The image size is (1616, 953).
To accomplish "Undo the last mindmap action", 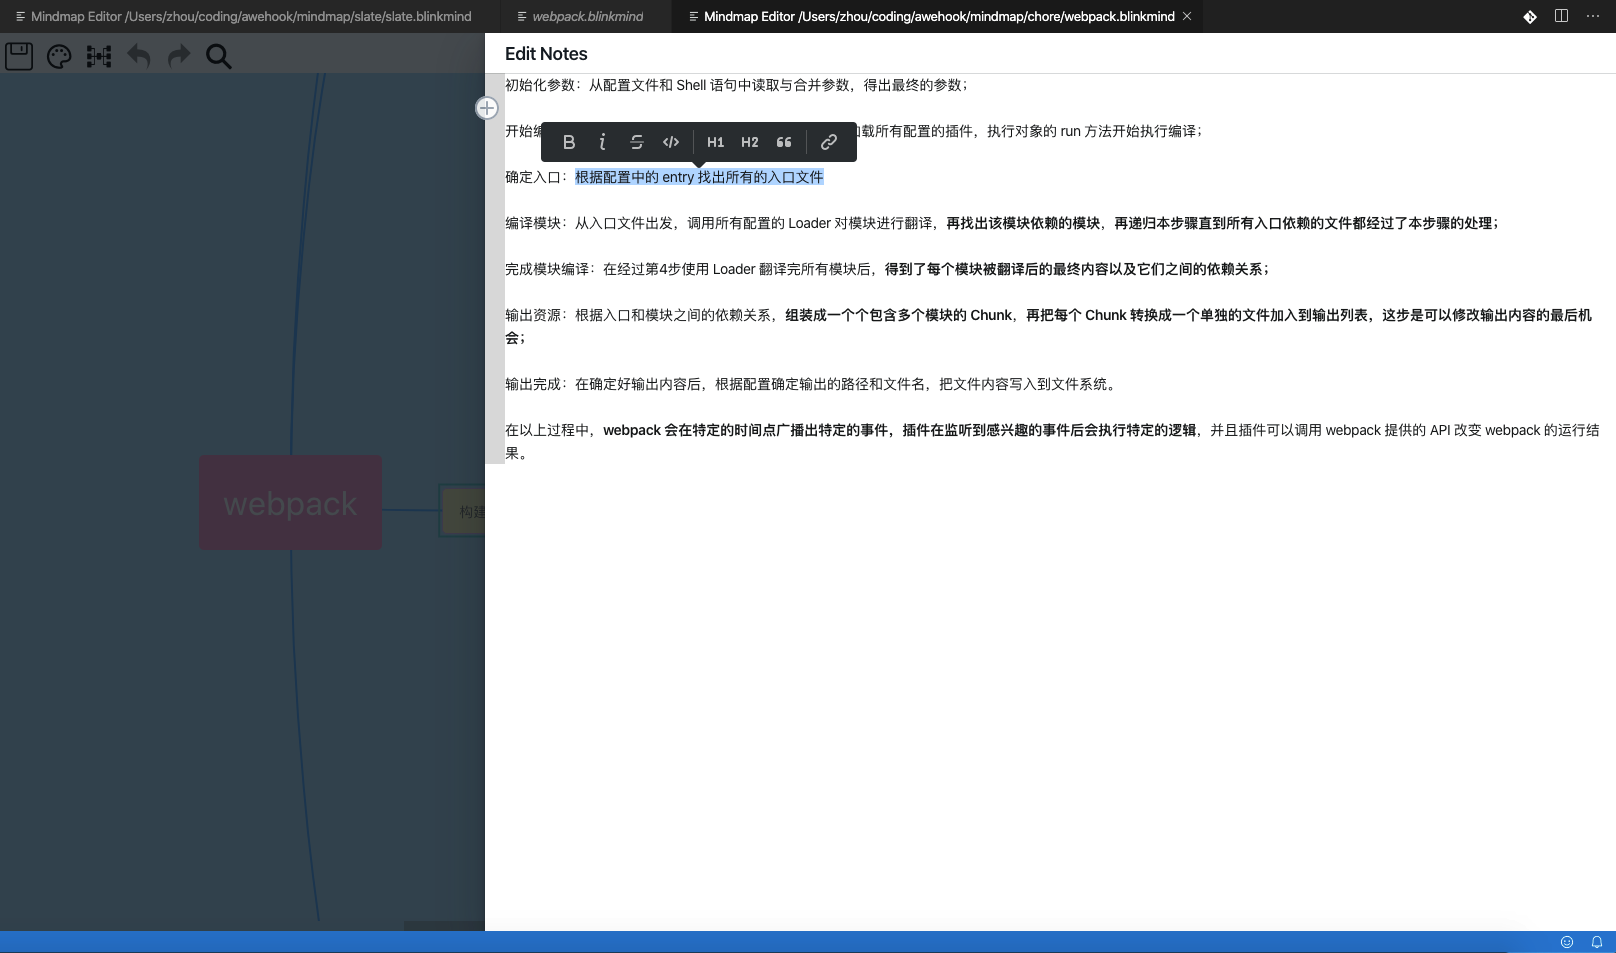I will point(139,56).
